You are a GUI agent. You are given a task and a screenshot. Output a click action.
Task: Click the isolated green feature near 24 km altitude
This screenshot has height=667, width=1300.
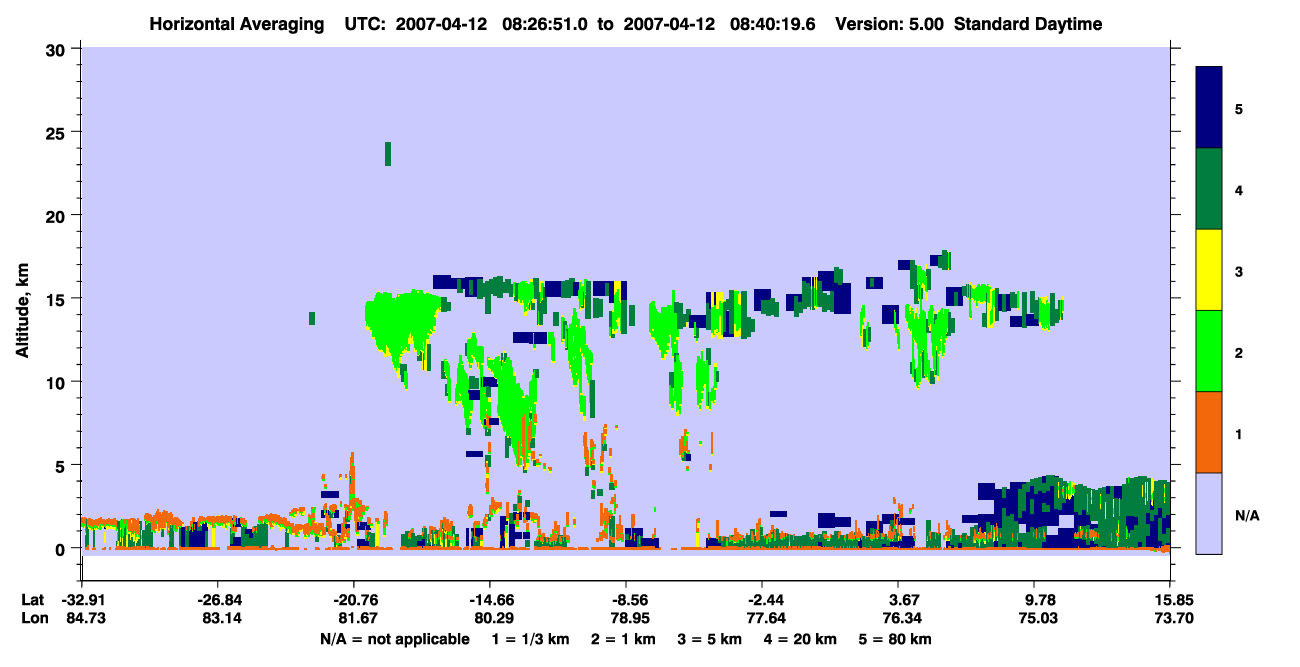click(388, 154)
